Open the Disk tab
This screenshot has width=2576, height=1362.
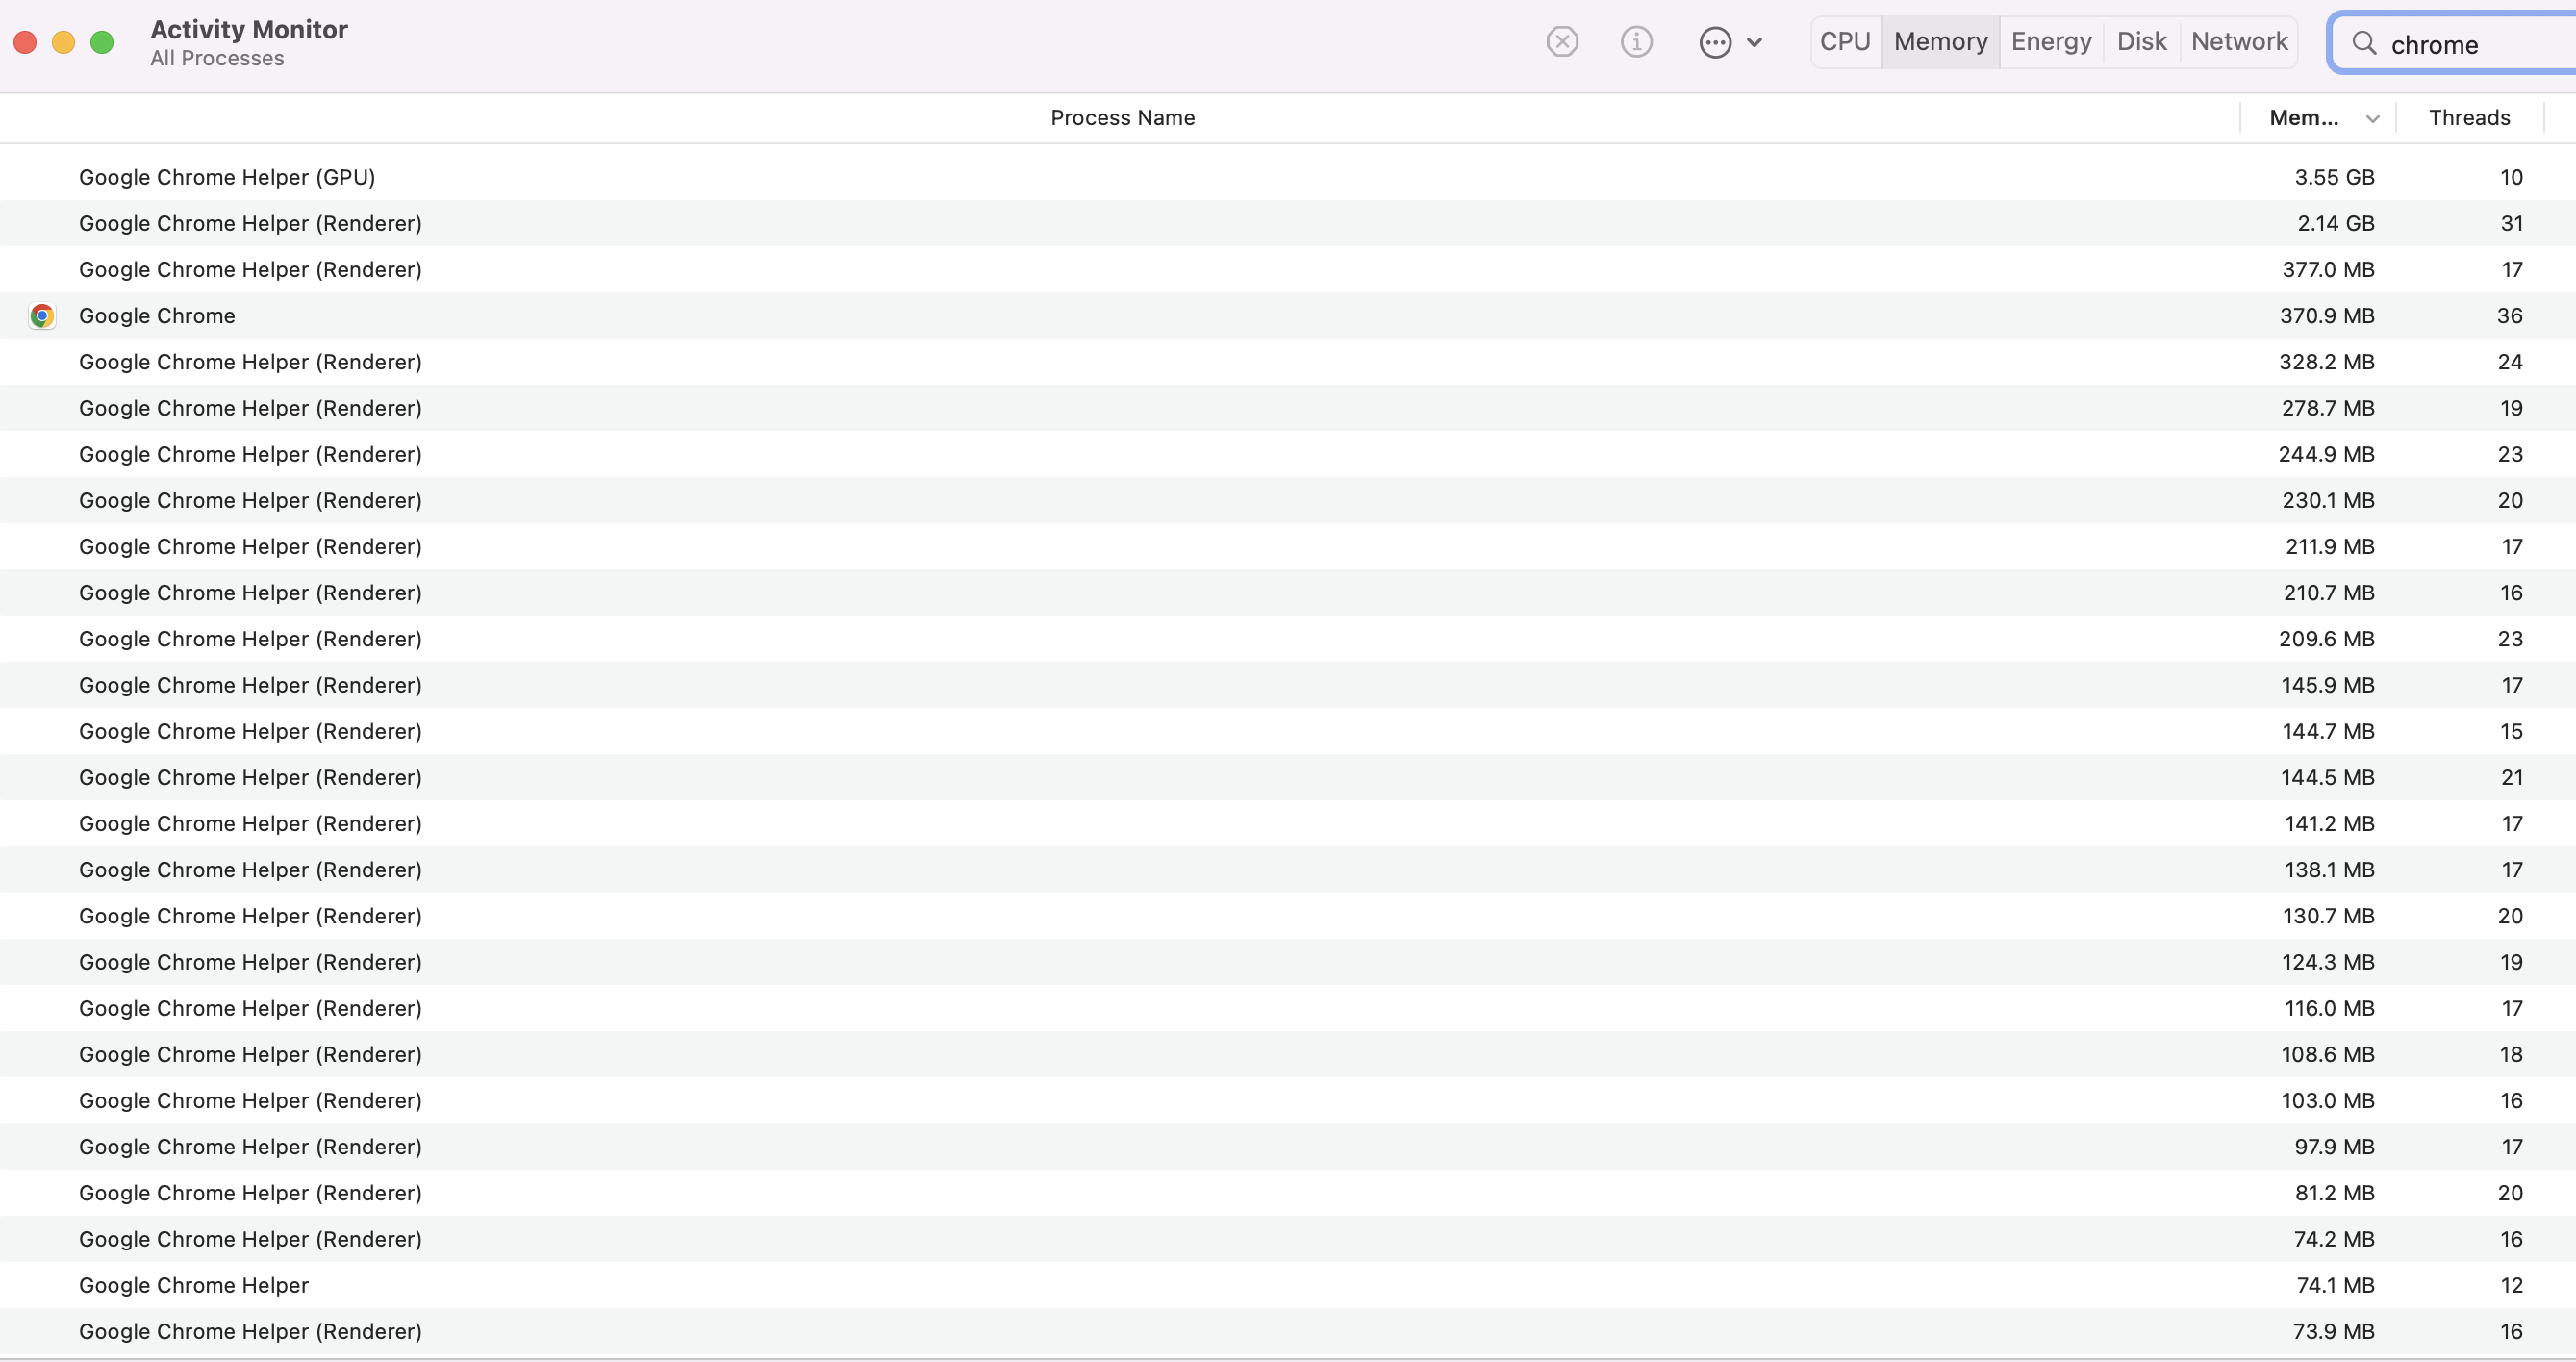click(x=2141, y=42)
